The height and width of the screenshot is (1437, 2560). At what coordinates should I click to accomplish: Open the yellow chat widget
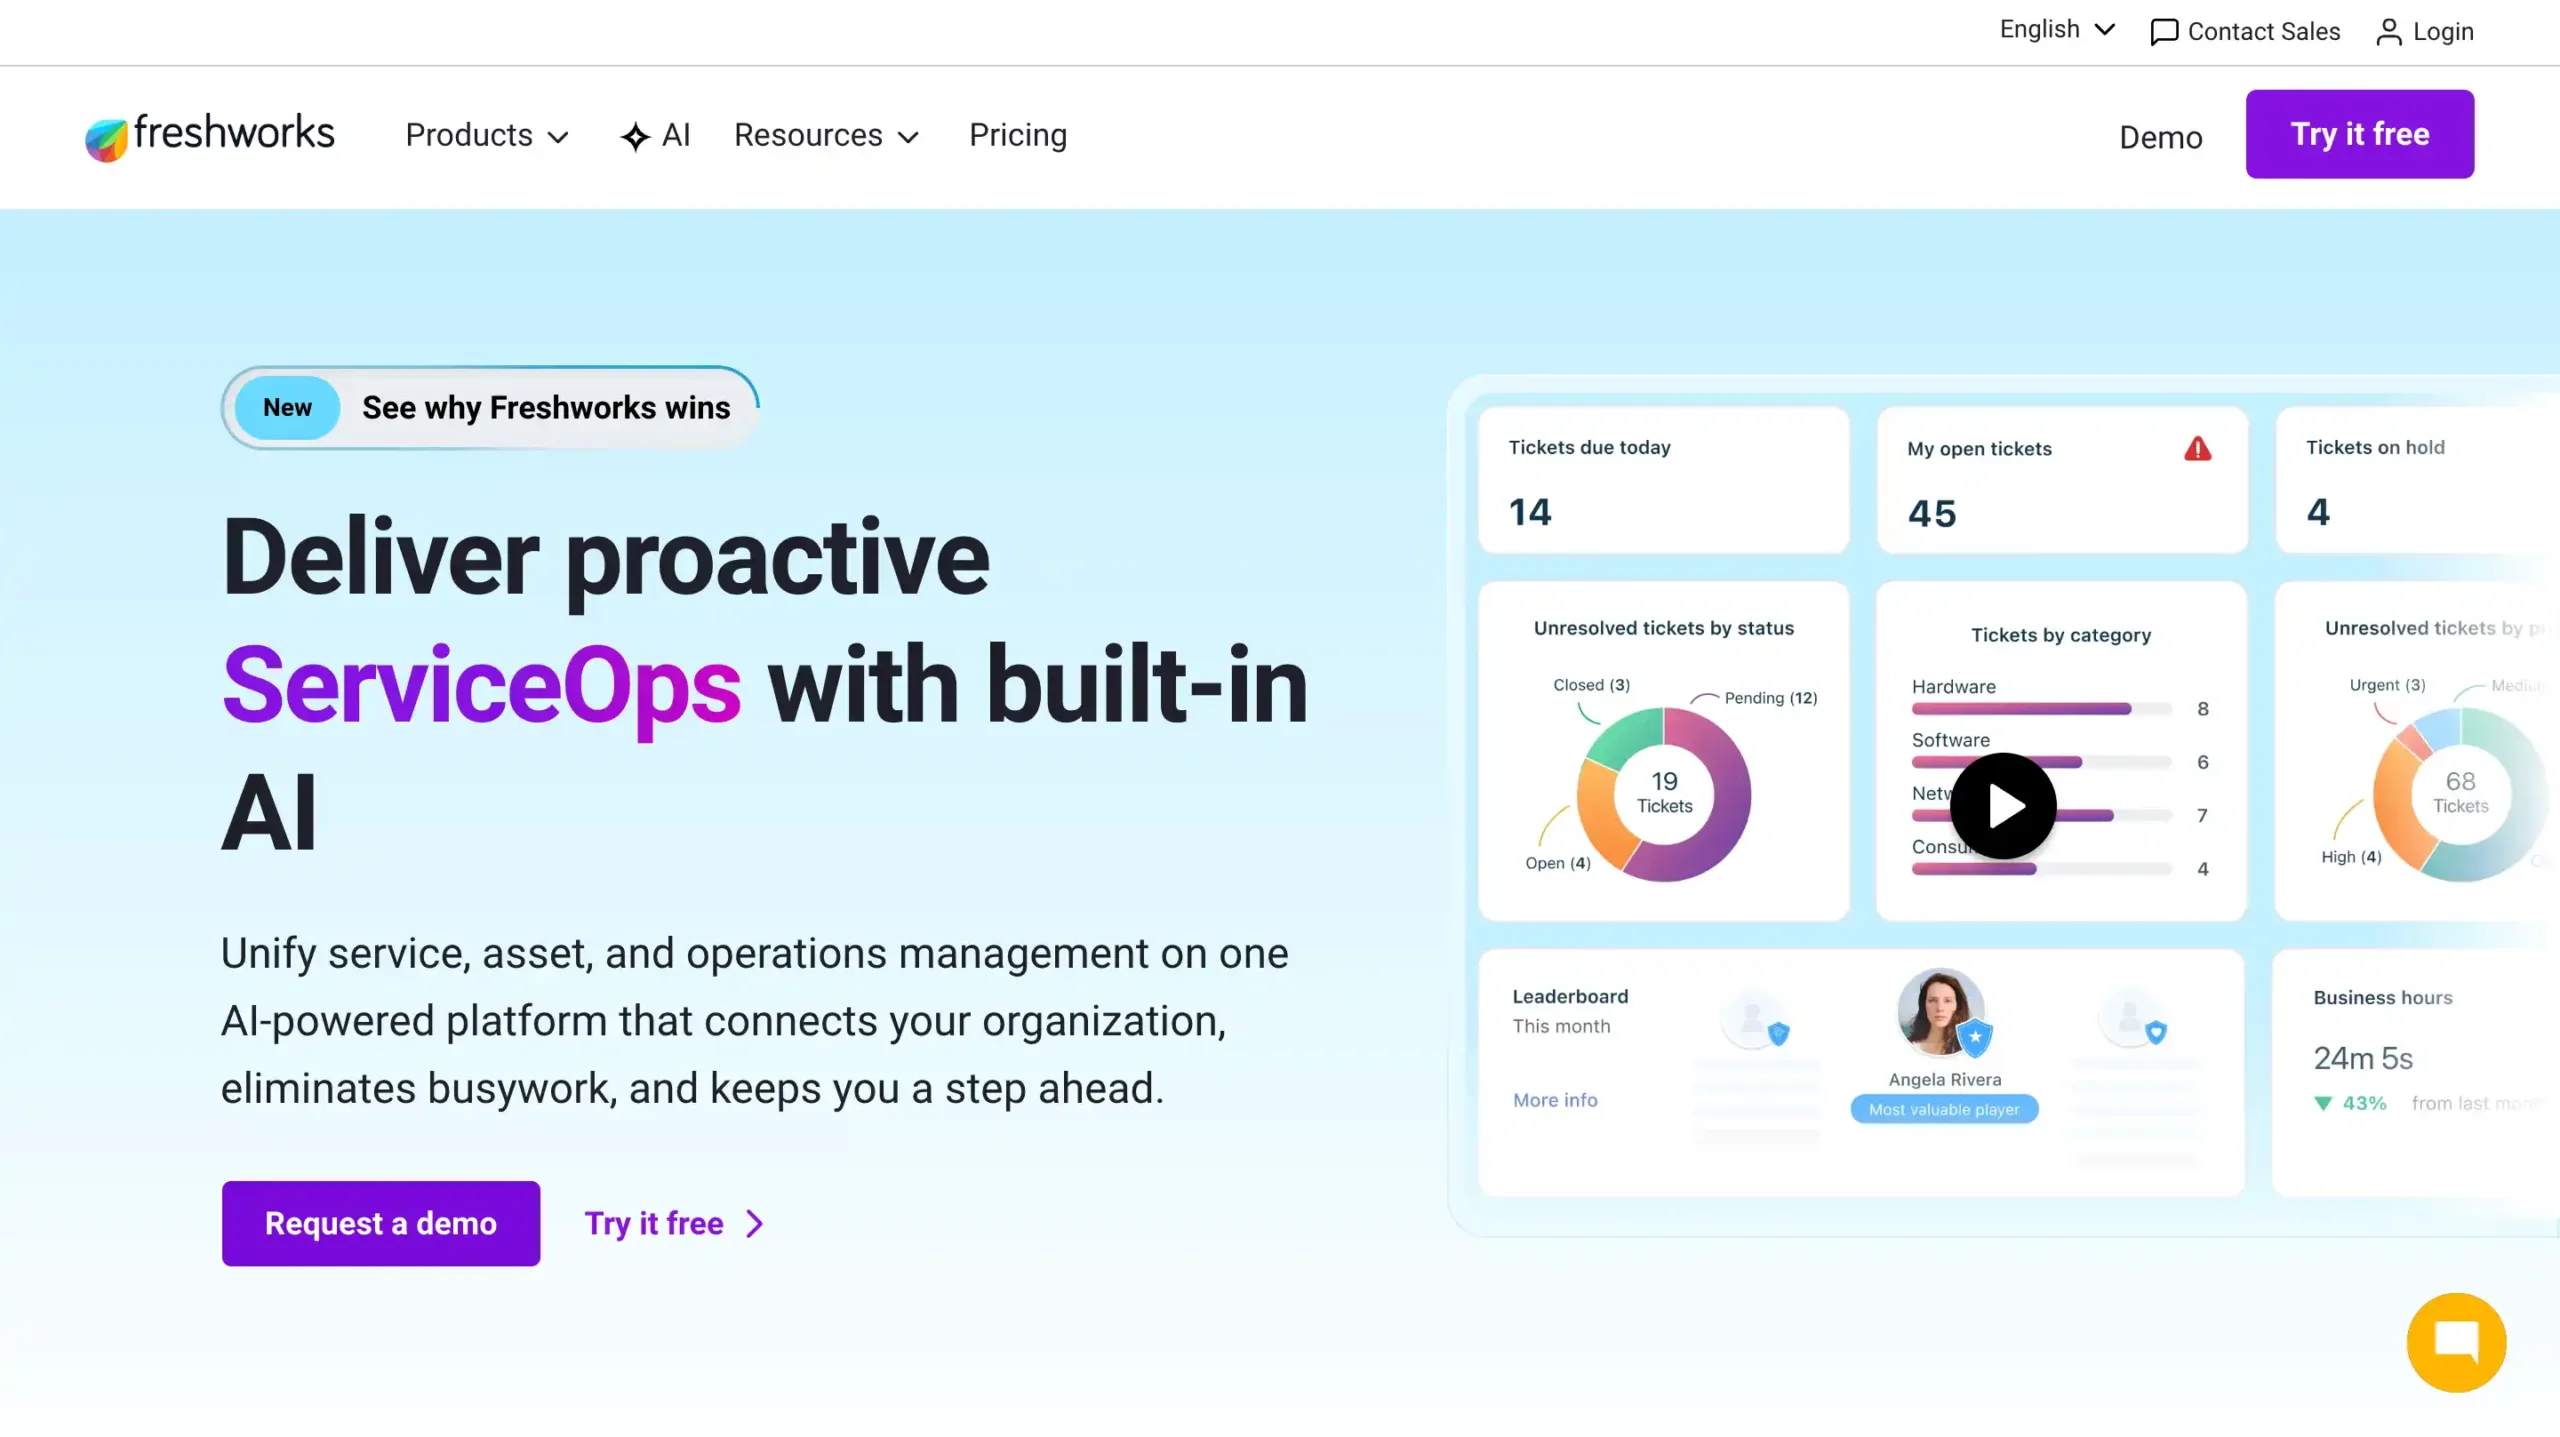pos(2456,1342)
